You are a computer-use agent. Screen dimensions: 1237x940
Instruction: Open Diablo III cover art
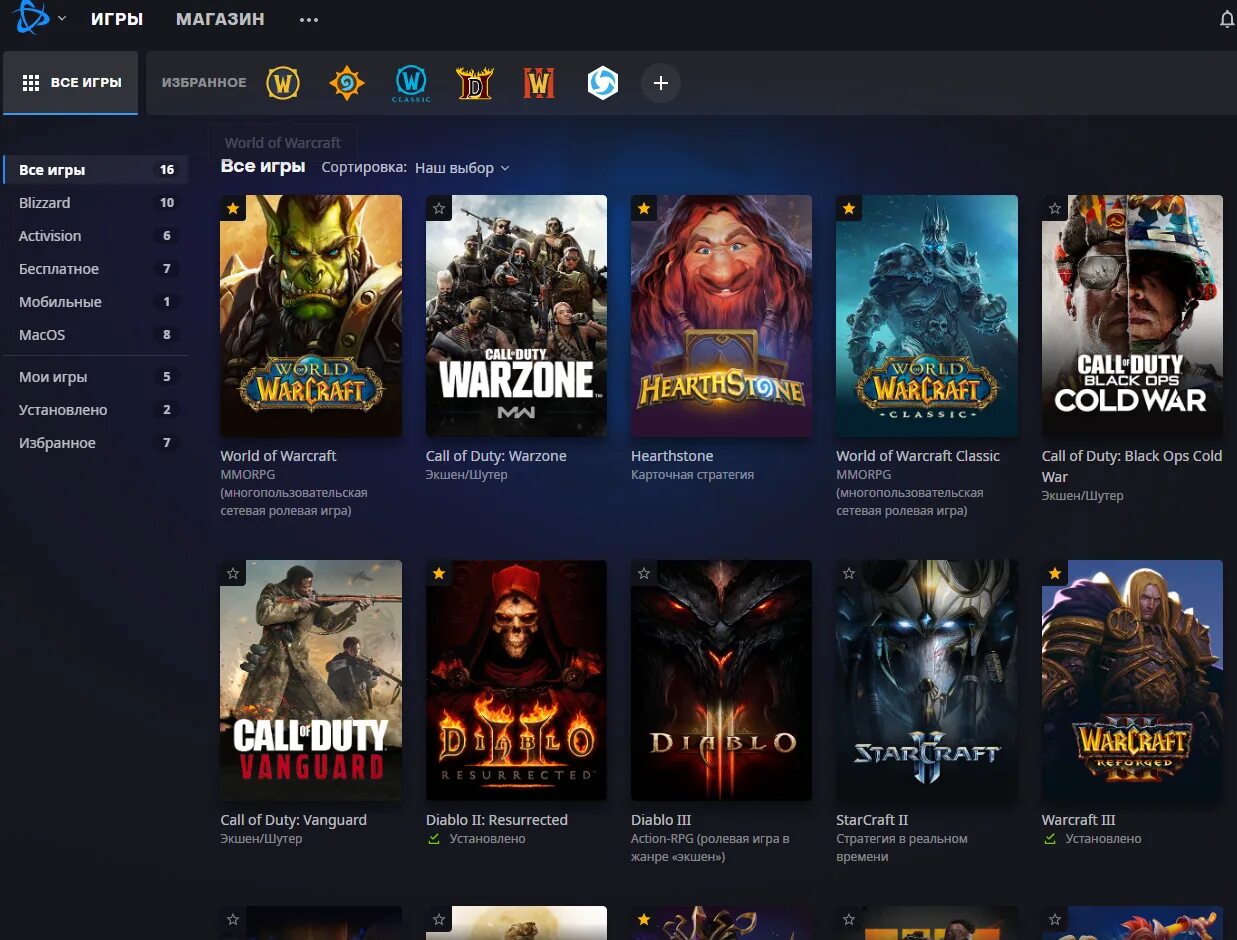pos(722,680)
